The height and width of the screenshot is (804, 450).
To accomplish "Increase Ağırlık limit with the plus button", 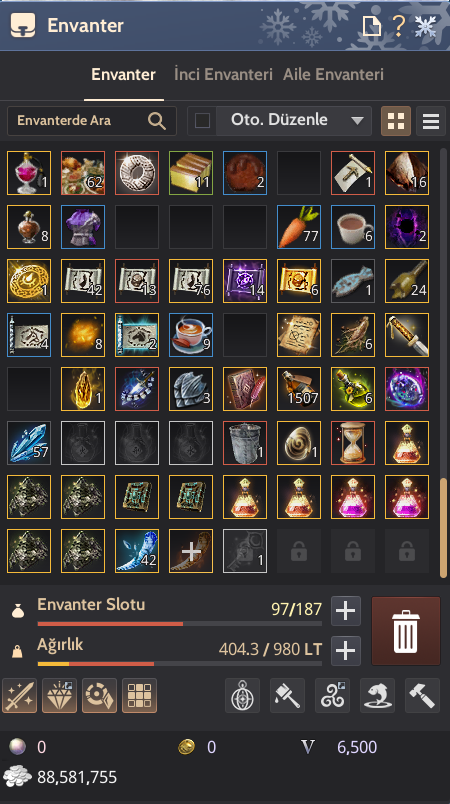I will click(x=345, y=651).
